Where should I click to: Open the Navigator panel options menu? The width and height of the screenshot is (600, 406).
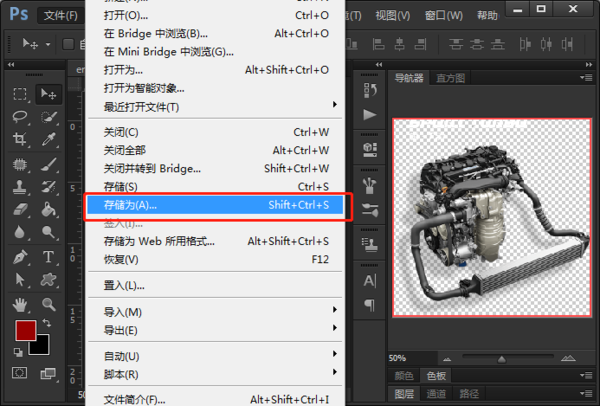pyautogui.click(x=590, y=78)
